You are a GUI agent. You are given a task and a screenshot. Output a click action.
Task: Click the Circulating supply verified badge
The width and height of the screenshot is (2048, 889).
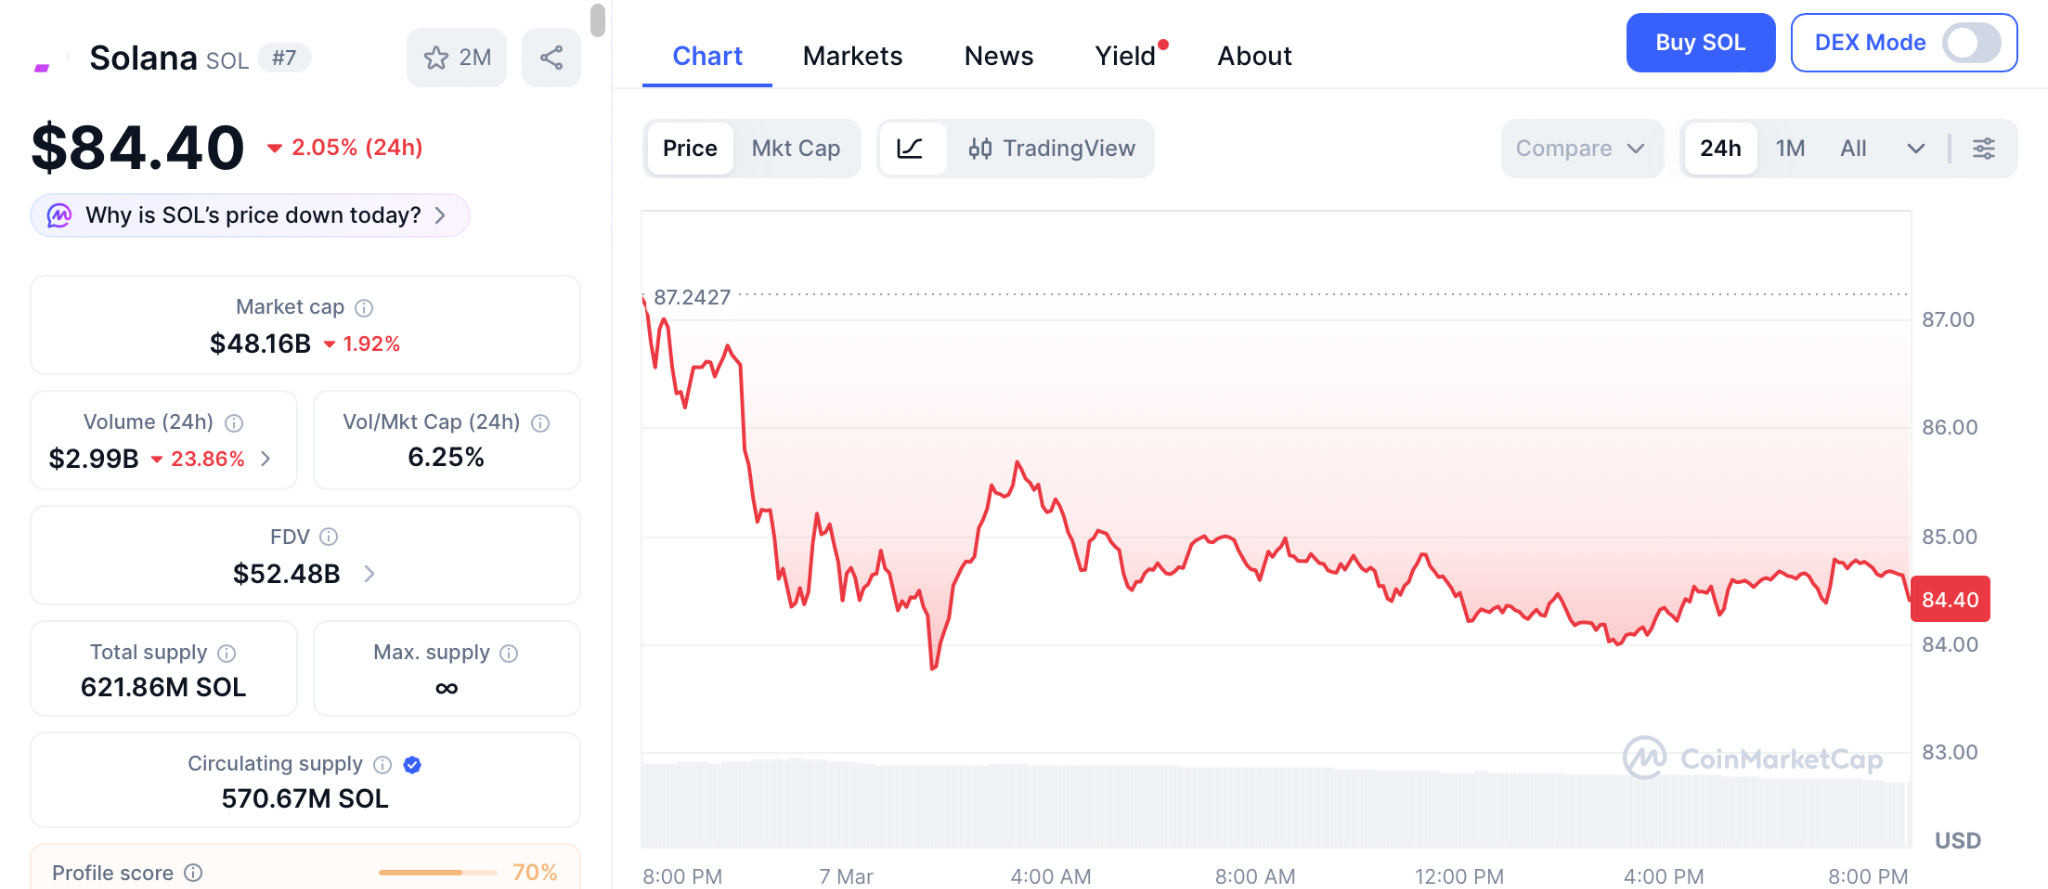[412, 765]
